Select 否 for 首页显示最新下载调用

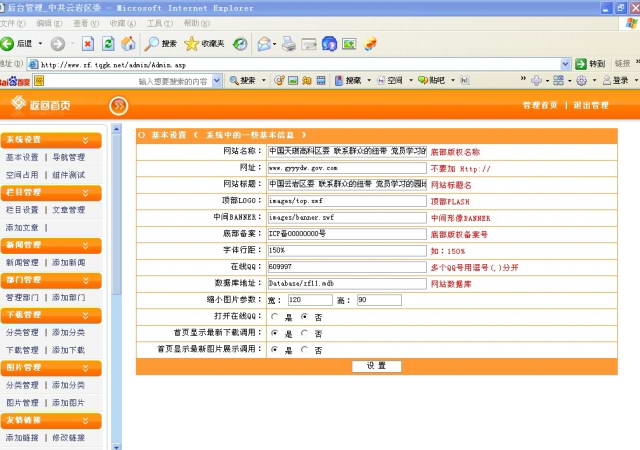pos(304,333)
